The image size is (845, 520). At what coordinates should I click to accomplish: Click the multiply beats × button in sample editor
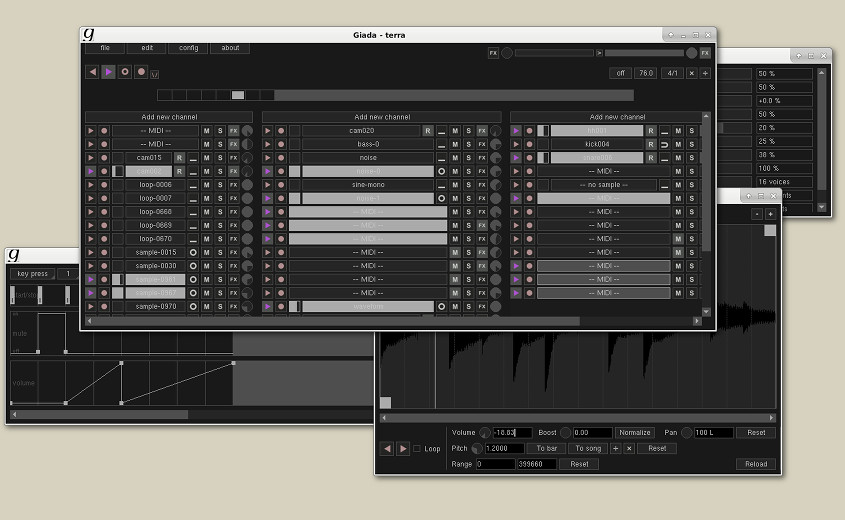tap(629, 449)
